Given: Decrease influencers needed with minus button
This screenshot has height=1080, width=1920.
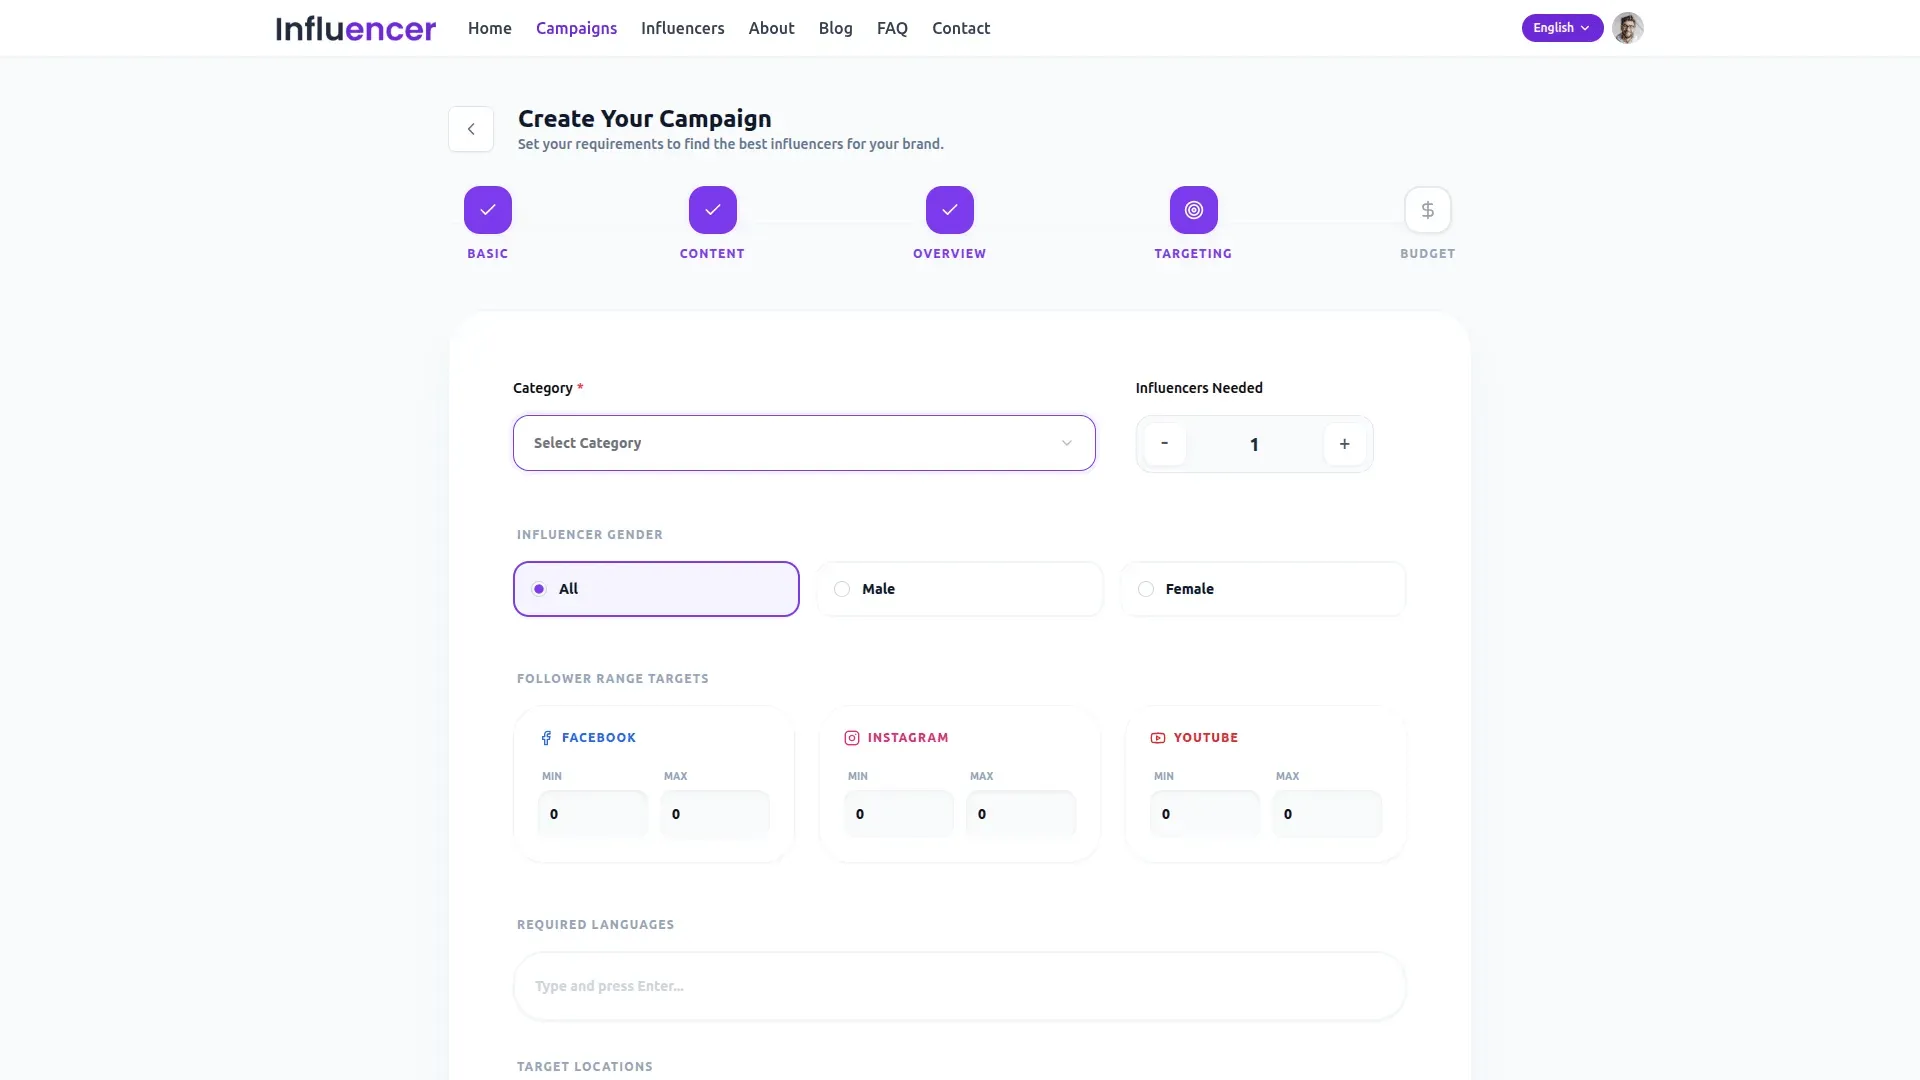Looking at the screenshot, I should pos(1164,444).
